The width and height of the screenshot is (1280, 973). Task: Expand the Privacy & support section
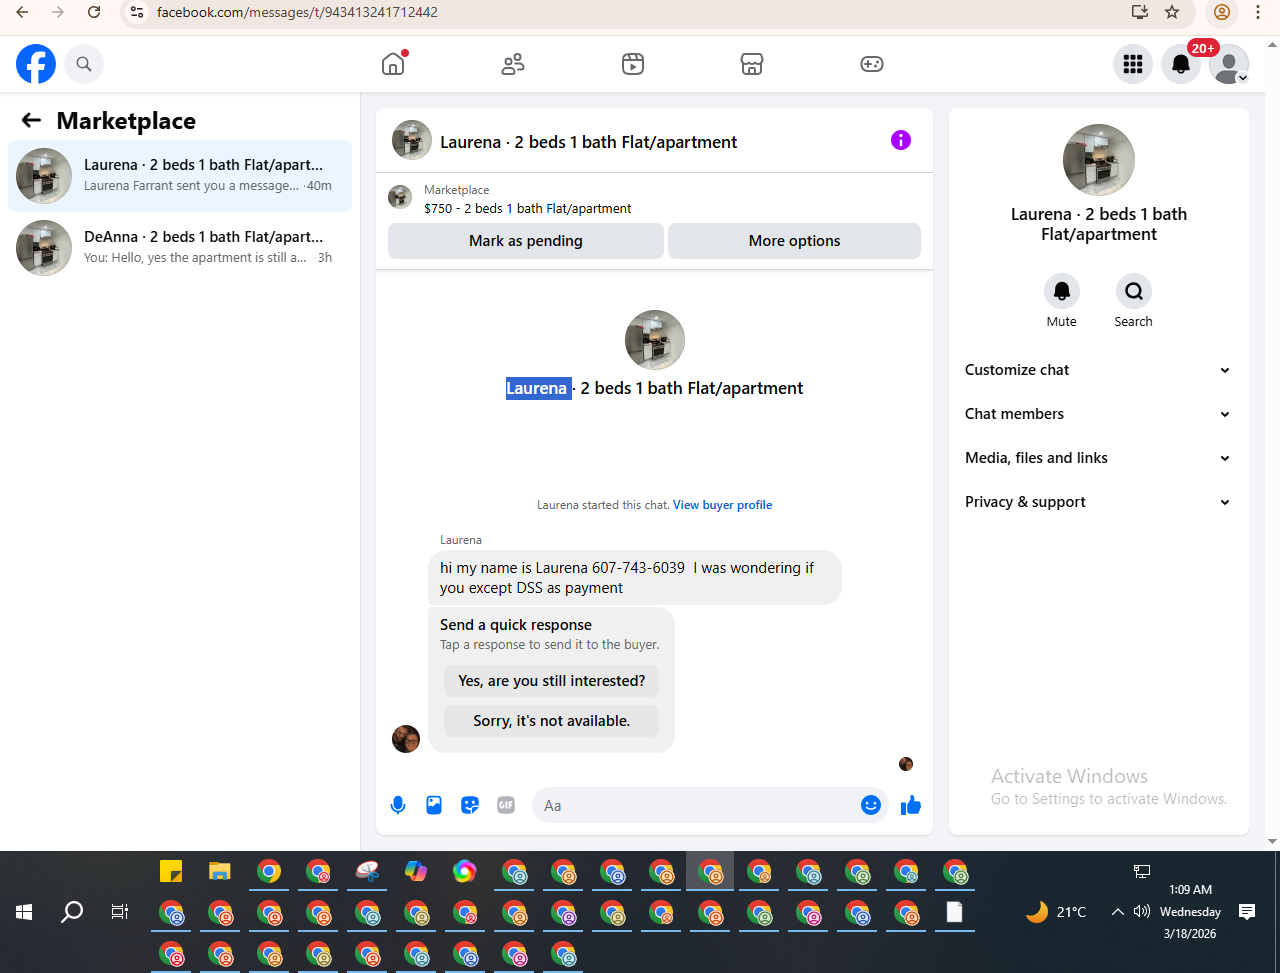[1099, 502]
